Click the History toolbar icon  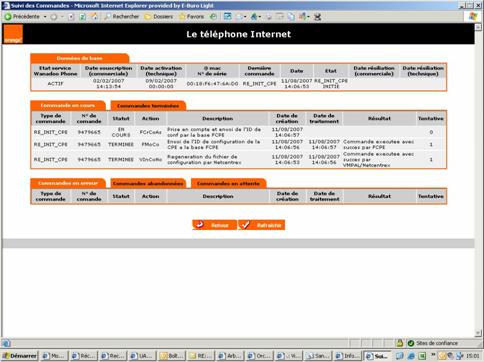213,16
